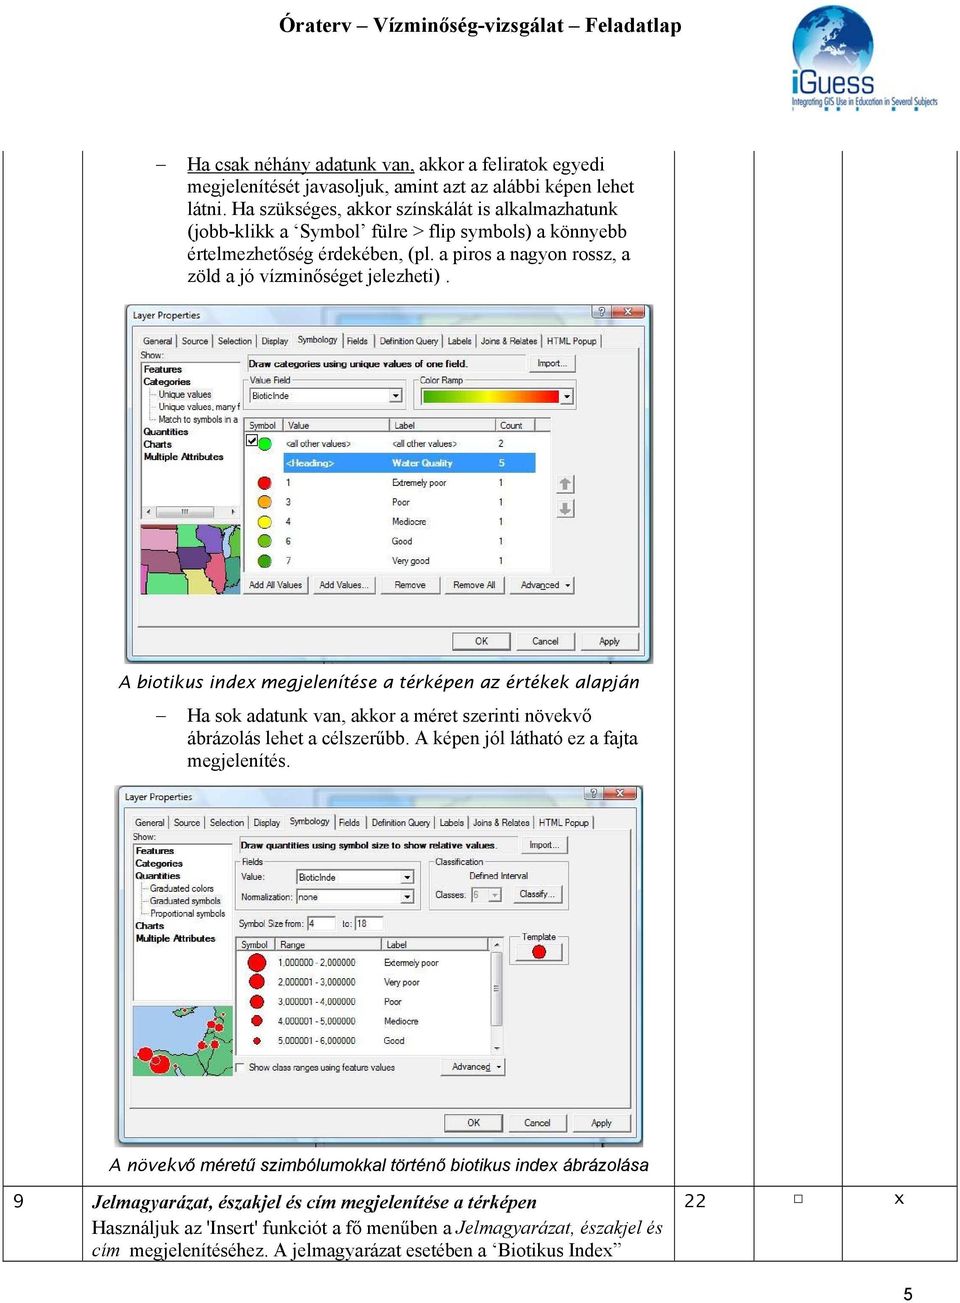Click the yellow symbol for value 4 Mediocre
Viewport: 960px width, 1303px height.
(265, 522)
